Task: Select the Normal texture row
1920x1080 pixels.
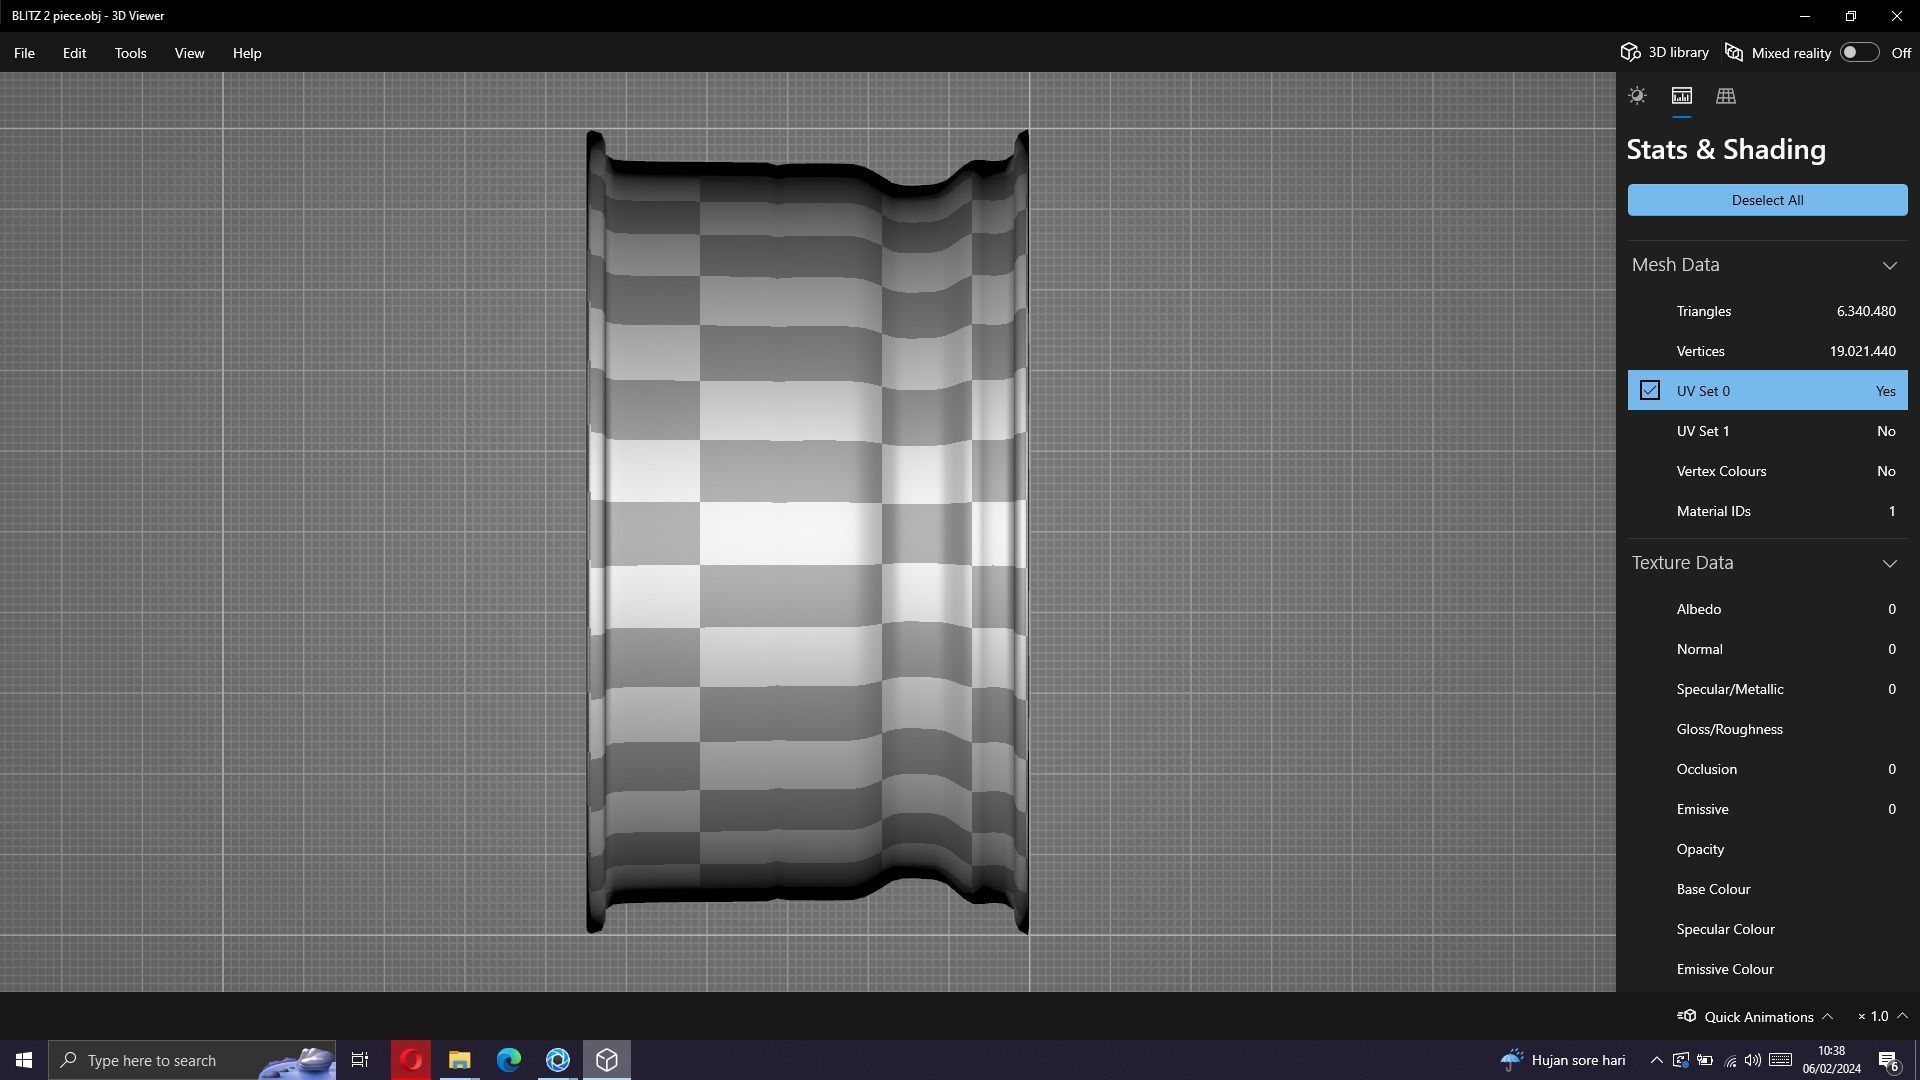Action: coord(1767,649)
